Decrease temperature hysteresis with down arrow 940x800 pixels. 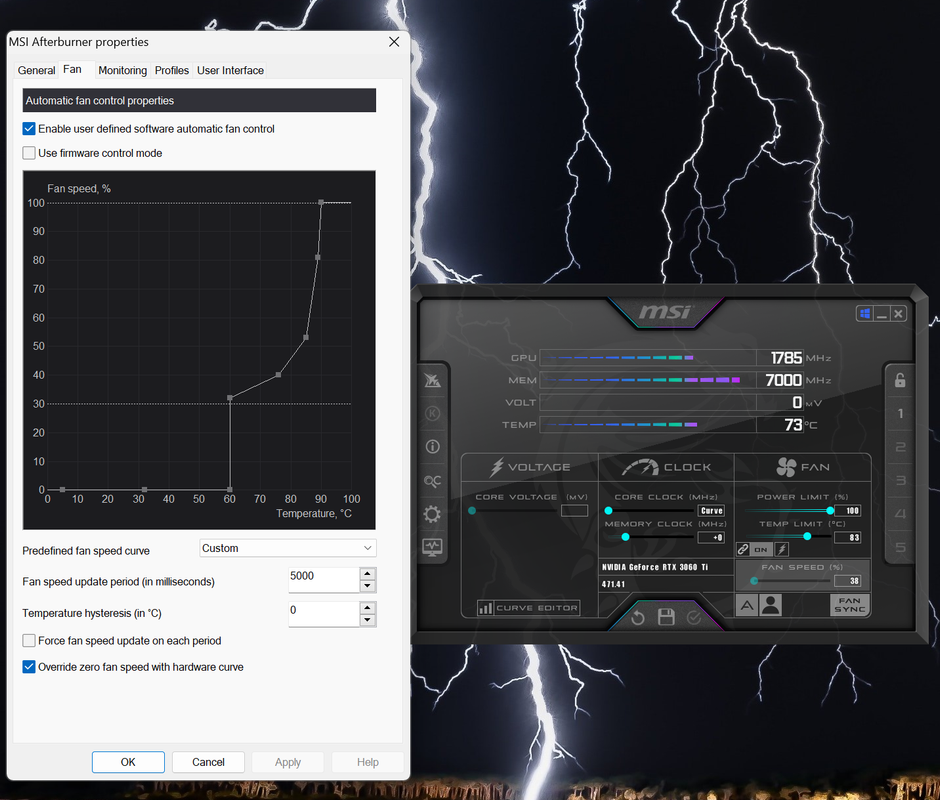(367, 620)
